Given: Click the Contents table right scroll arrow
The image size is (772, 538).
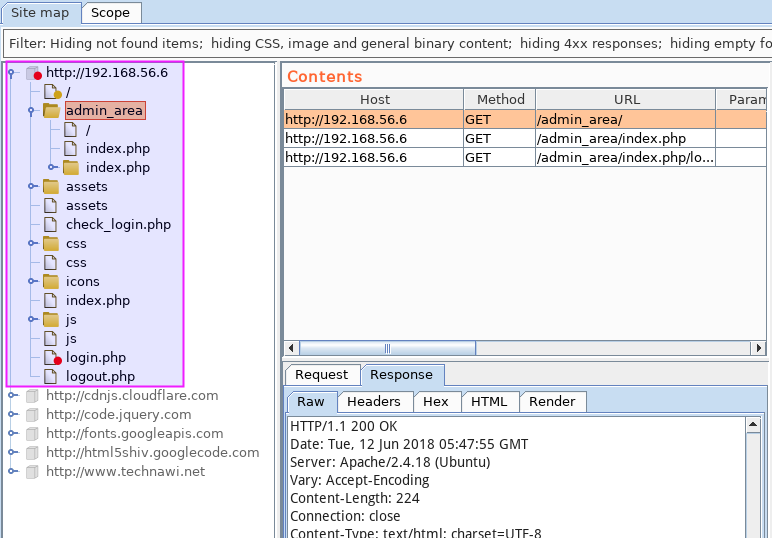Looking at the screenshot, I should [759, 348].
